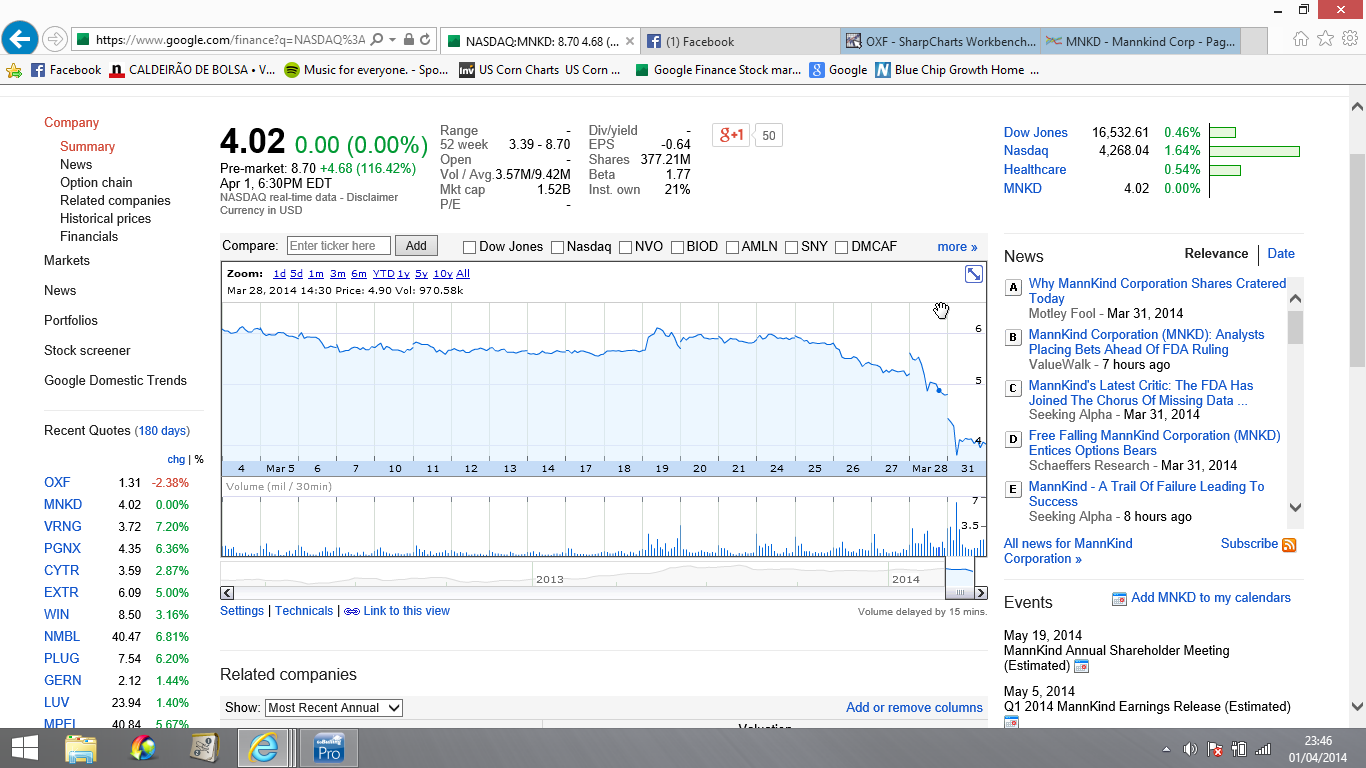Image resolution: width=1366 pixels, height=768 pixels.
Task: Show hidden system tray icons arrow
Action: [x=1166, y=749]
